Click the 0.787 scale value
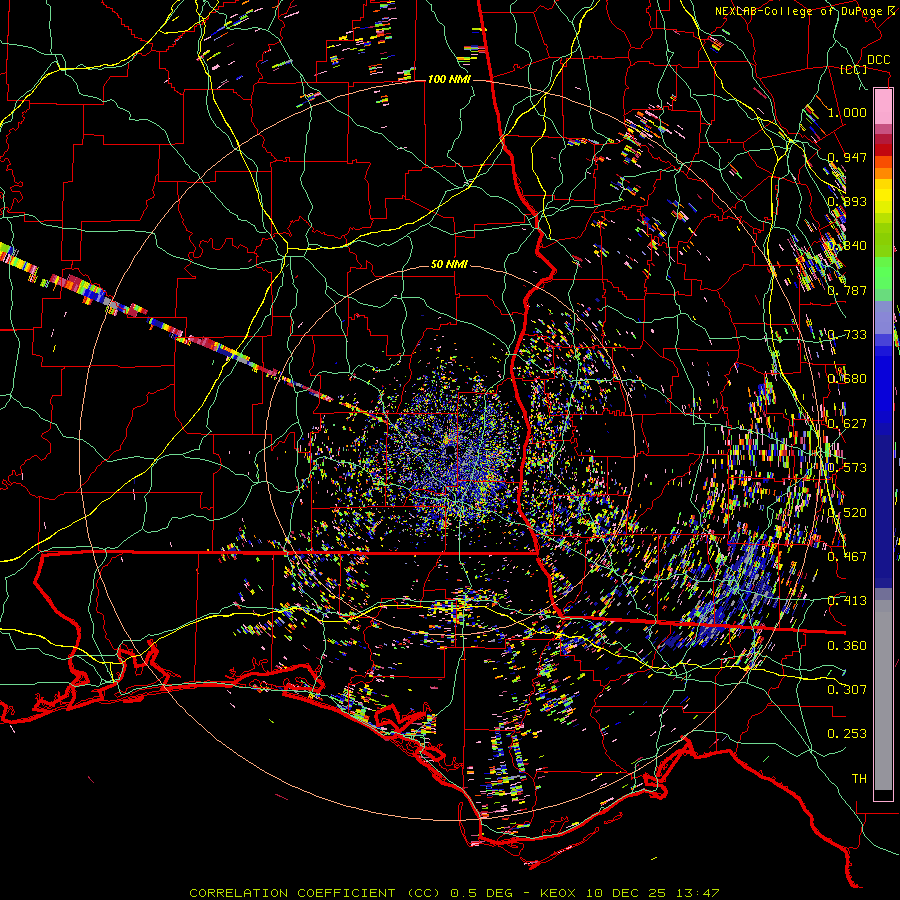 (847, 290)
